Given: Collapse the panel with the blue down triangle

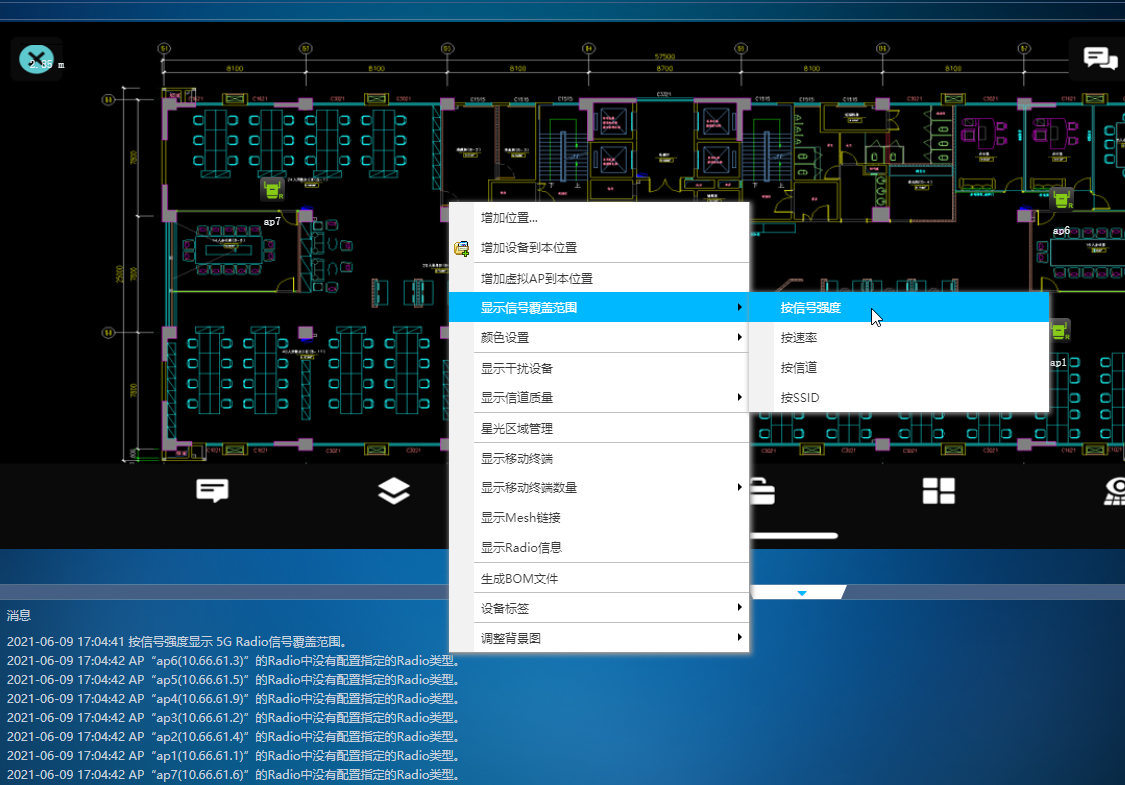Looking at the screenshot, I should point(801,593).
